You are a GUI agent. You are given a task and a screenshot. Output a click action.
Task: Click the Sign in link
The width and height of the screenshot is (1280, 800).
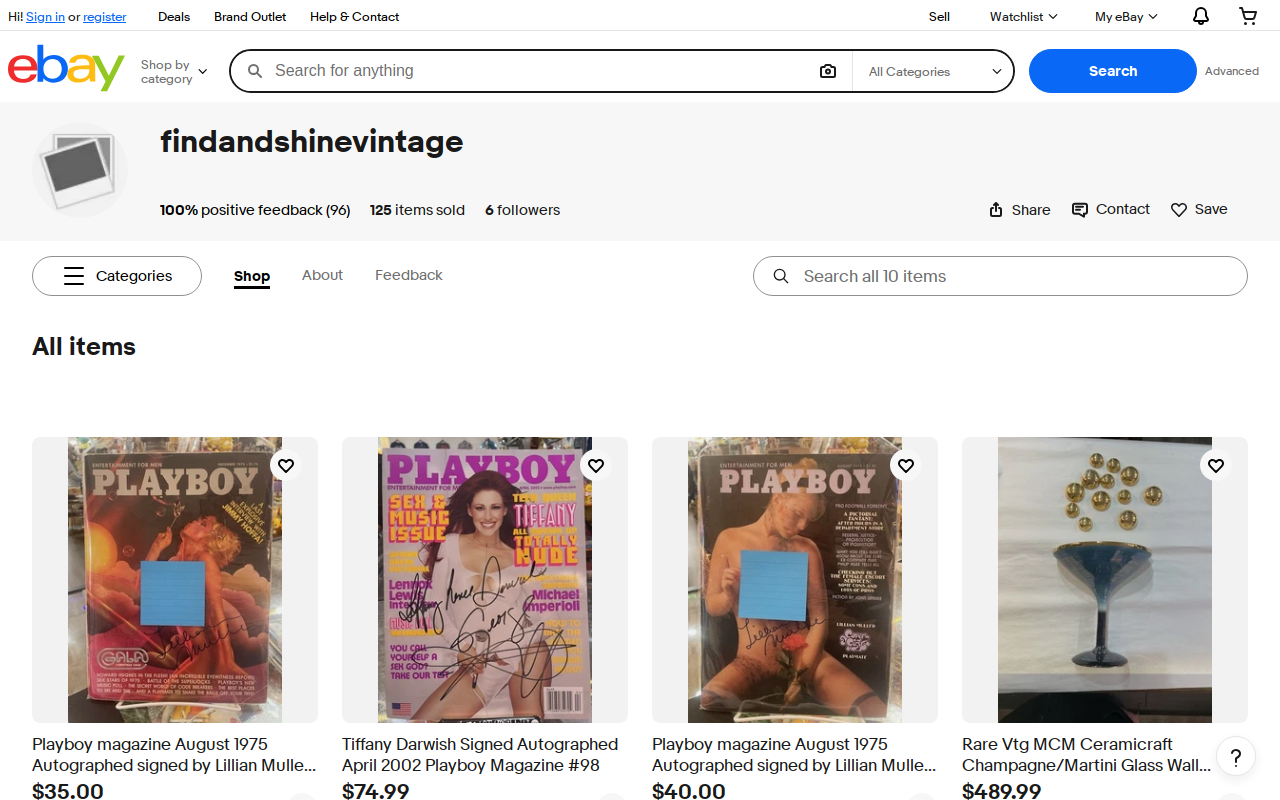coord(45,17)
